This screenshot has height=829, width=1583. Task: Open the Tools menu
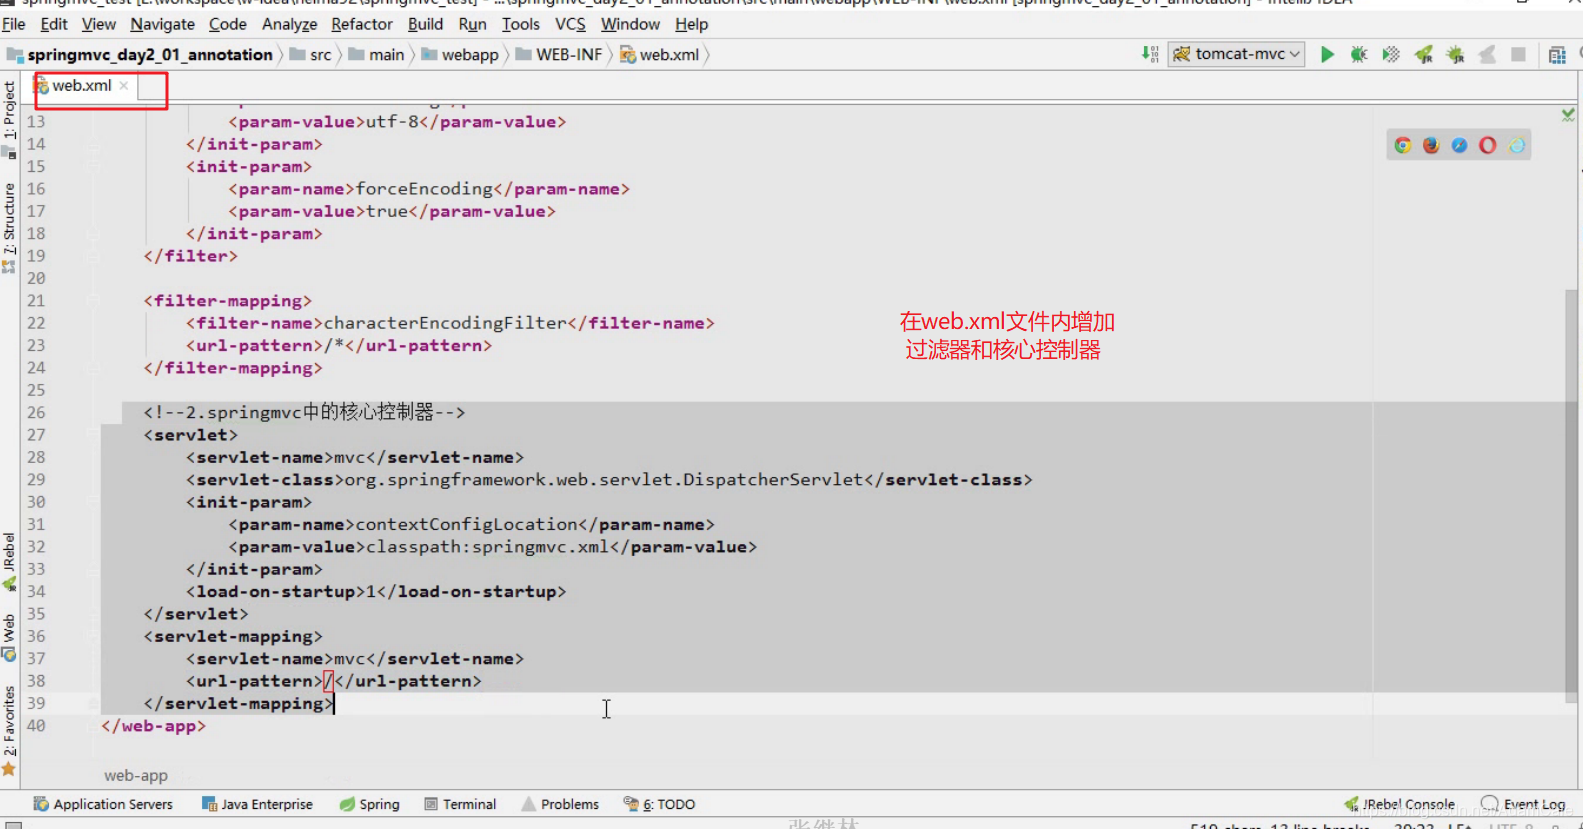point(520,24)
